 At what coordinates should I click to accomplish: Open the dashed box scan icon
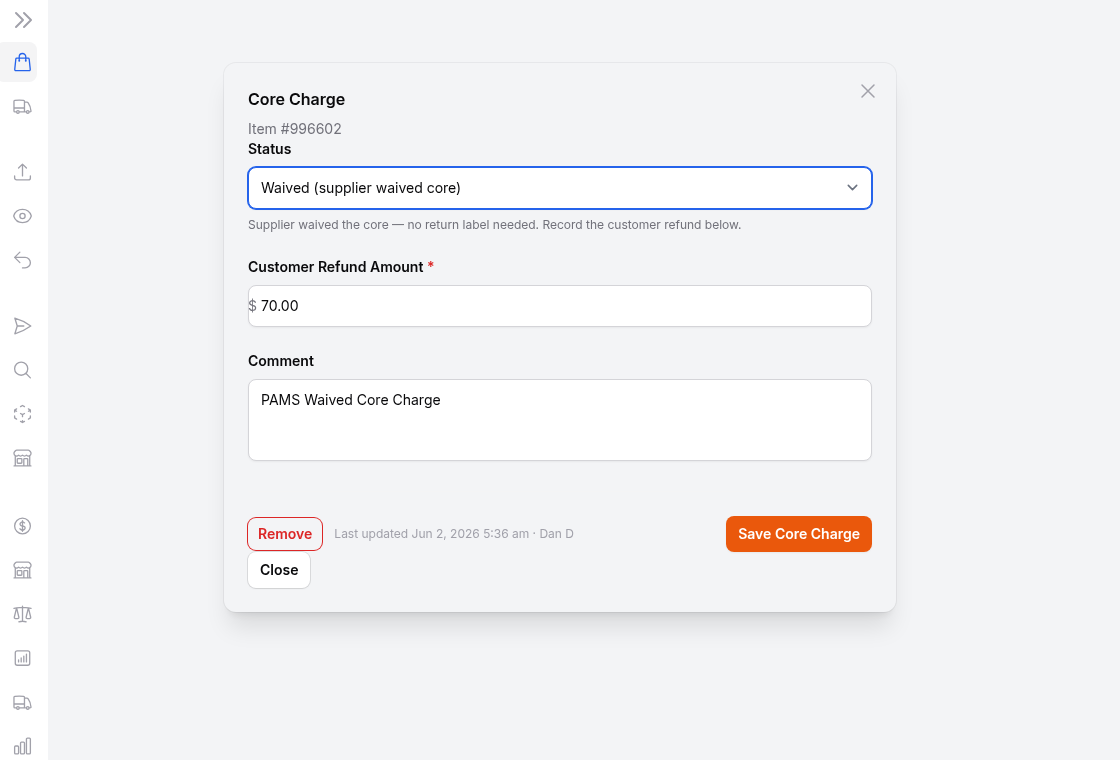(23, 414)
